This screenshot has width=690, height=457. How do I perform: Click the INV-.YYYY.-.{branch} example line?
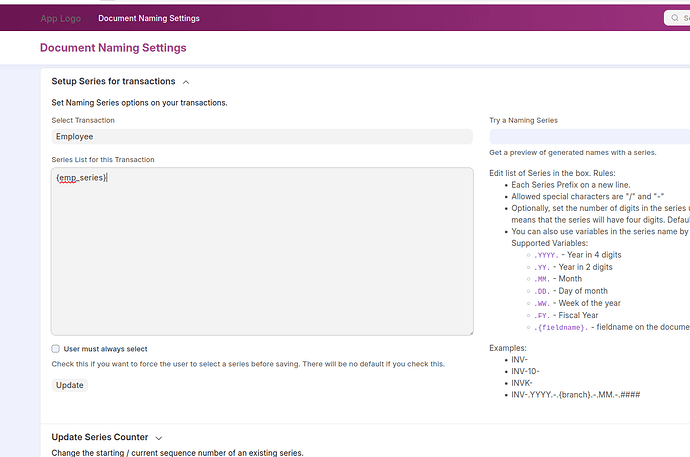click(575, 395)
